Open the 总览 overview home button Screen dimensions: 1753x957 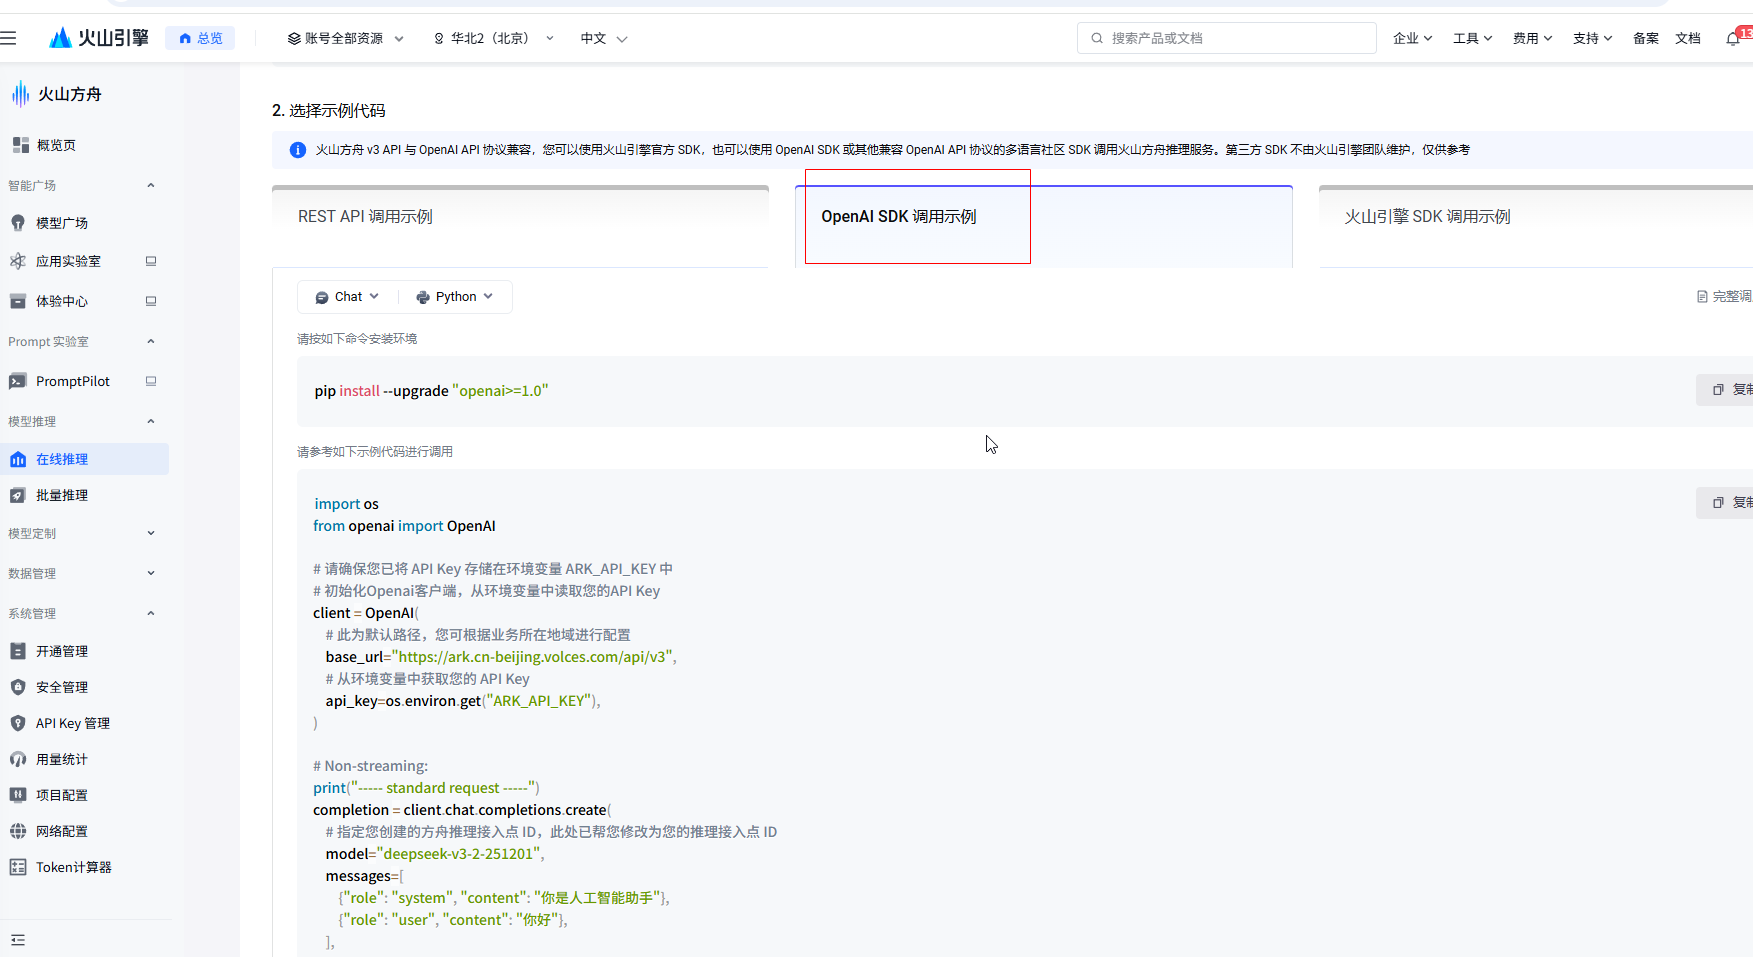(200, 38)
